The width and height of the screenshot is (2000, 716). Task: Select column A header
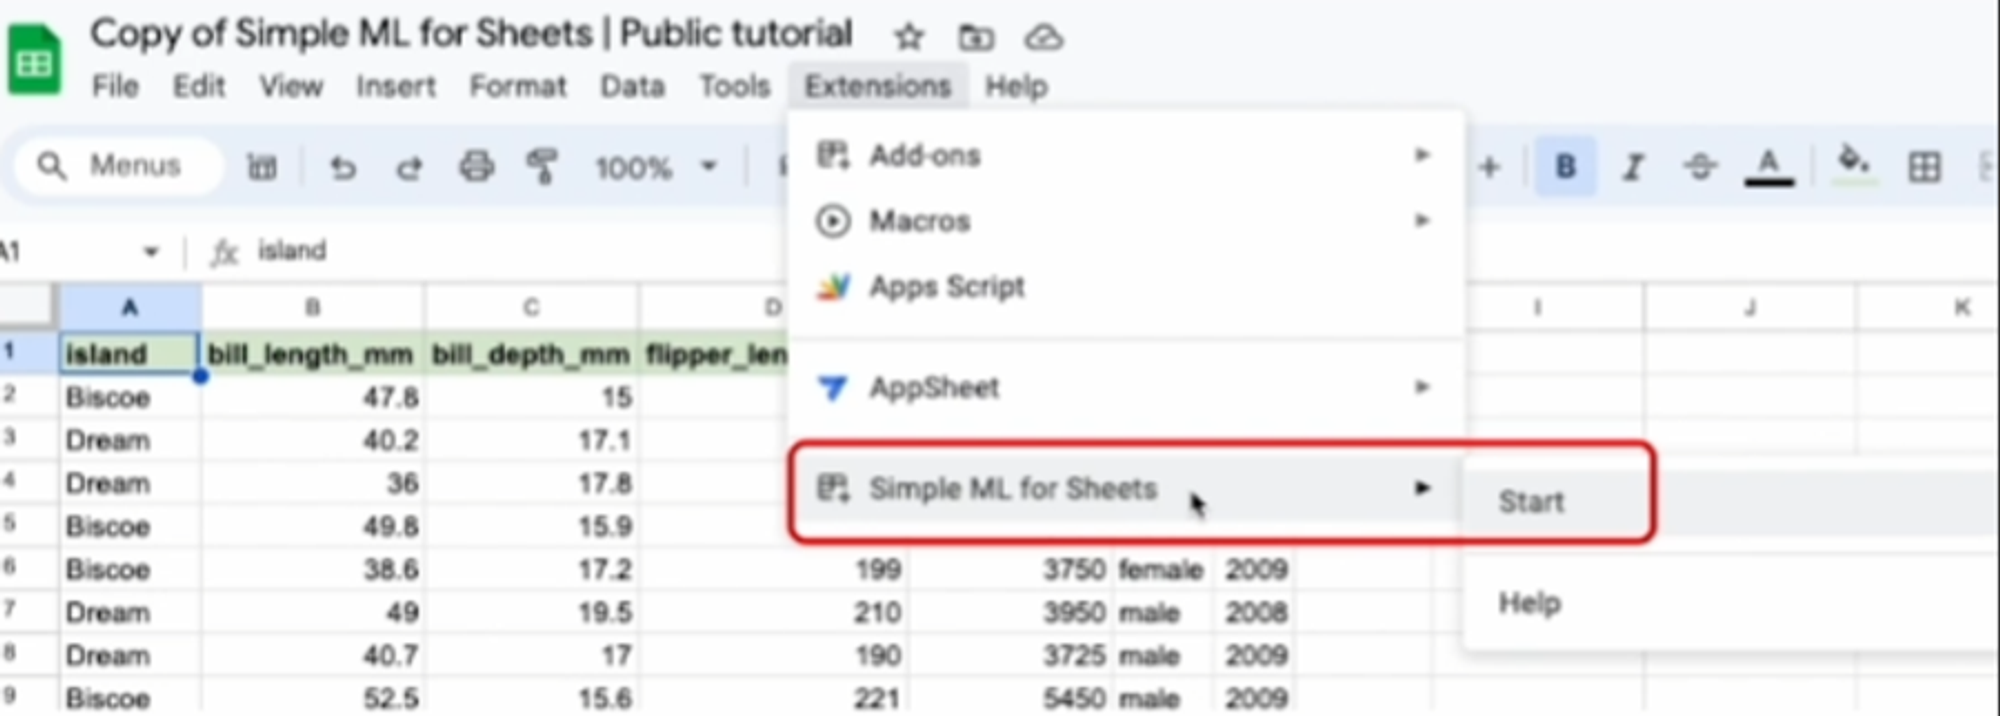click(x=129, y=307)
